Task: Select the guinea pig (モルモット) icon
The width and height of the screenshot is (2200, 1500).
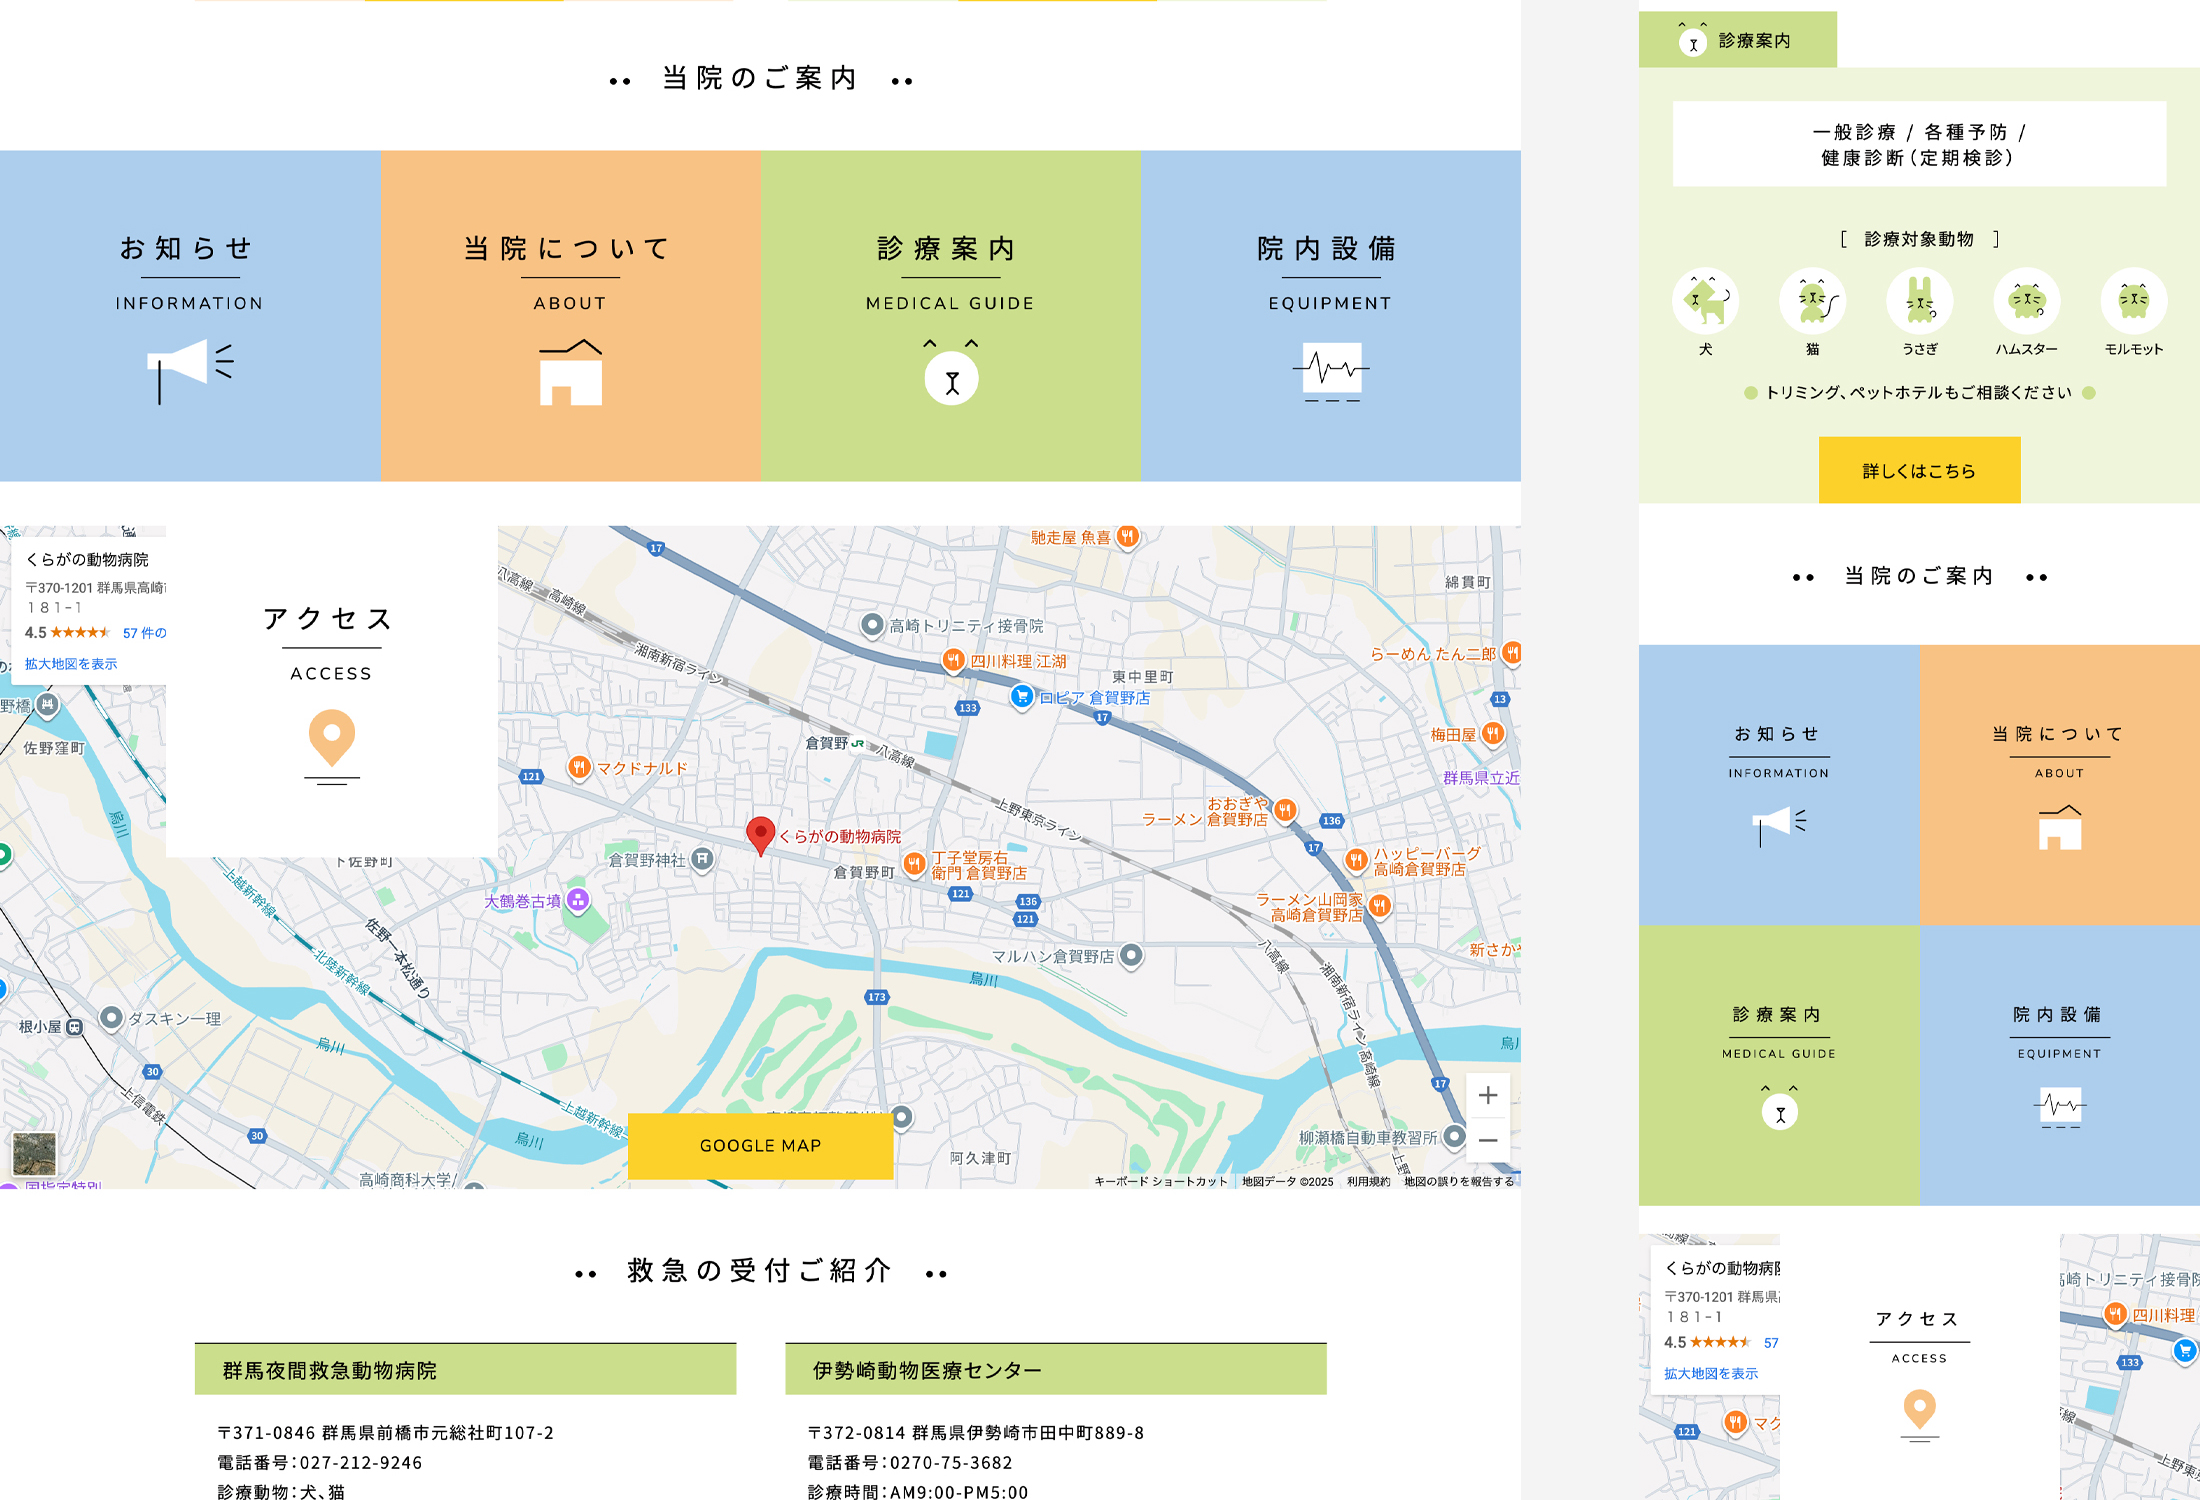Action: (2133, 301)
